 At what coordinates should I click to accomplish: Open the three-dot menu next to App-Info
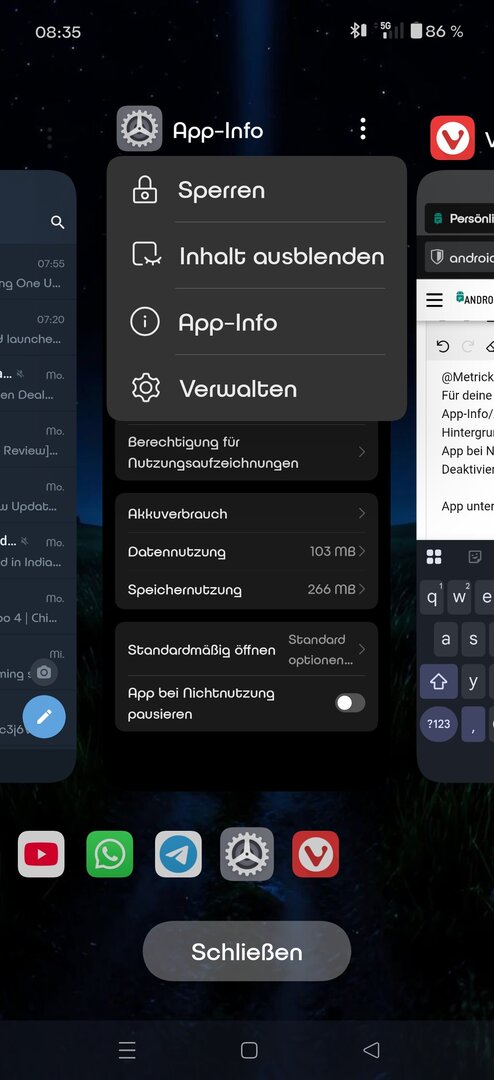pos(363,129)
